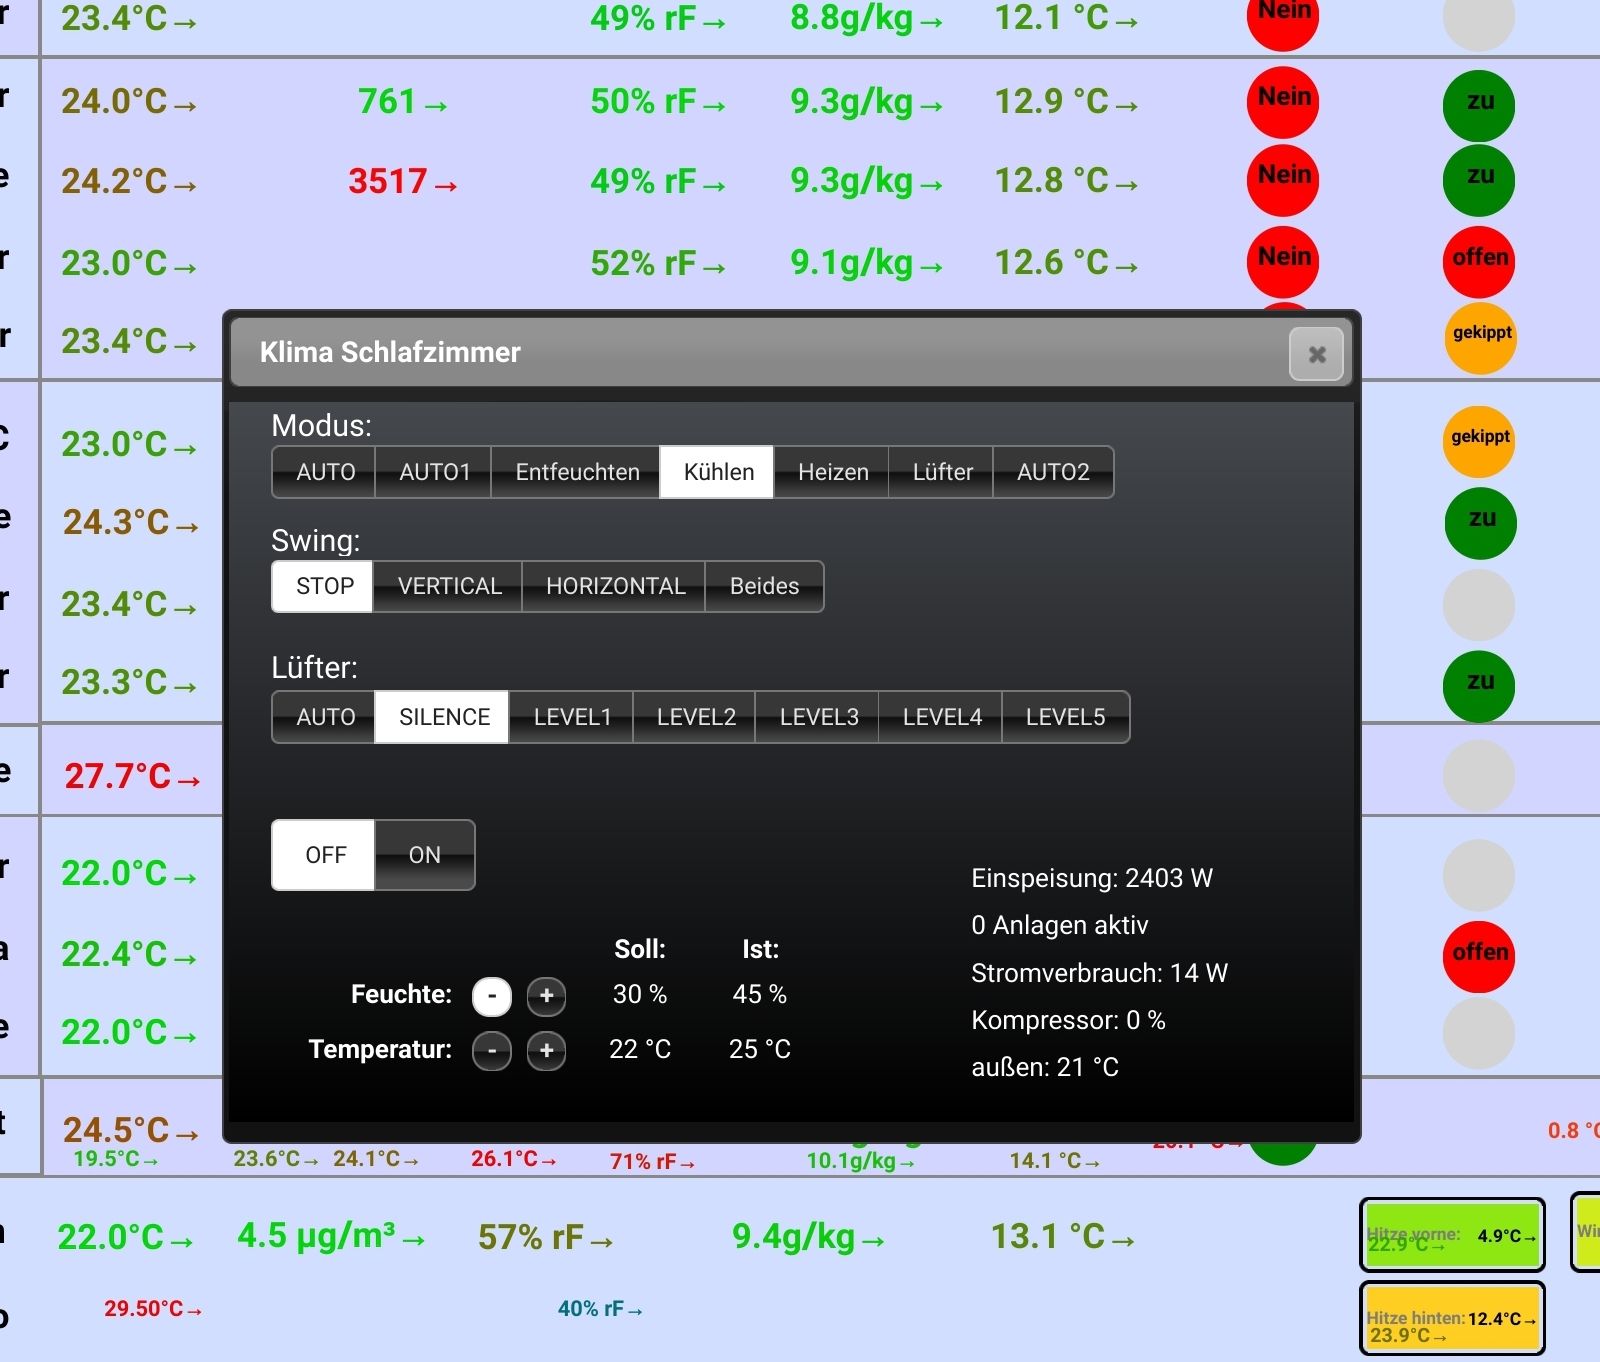Screen dimensions: 1600x1362
Task: Select AUTO2 mode
Action: [x=1053, y=472]
